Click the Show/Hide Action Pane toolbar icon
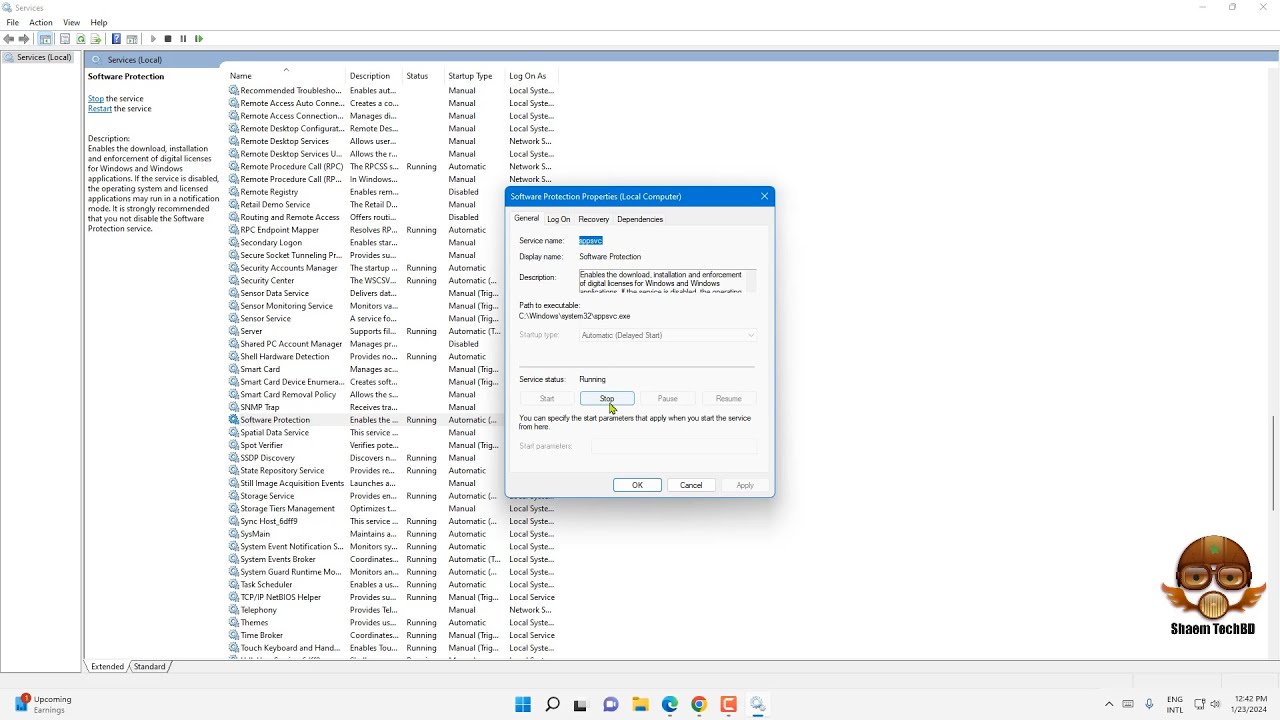Image resolution: width=1280 pixels, height=720 pixels. click(x=132, y=39)
